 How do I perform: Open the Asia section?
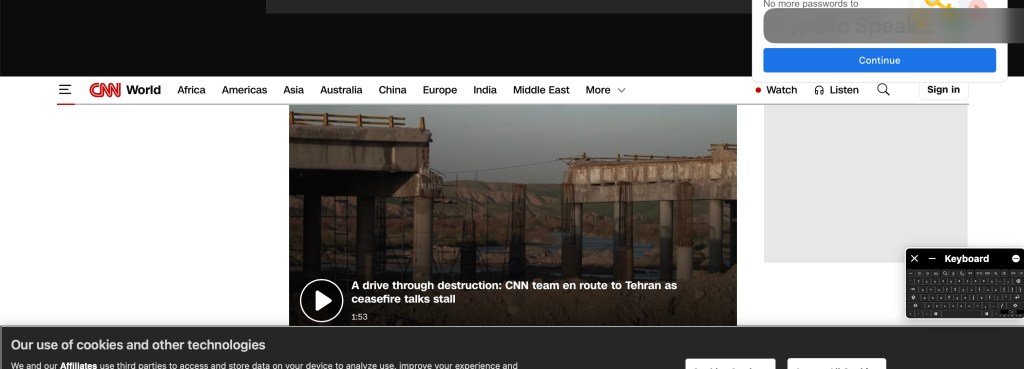pyautogui.click(x=293, y=90)
